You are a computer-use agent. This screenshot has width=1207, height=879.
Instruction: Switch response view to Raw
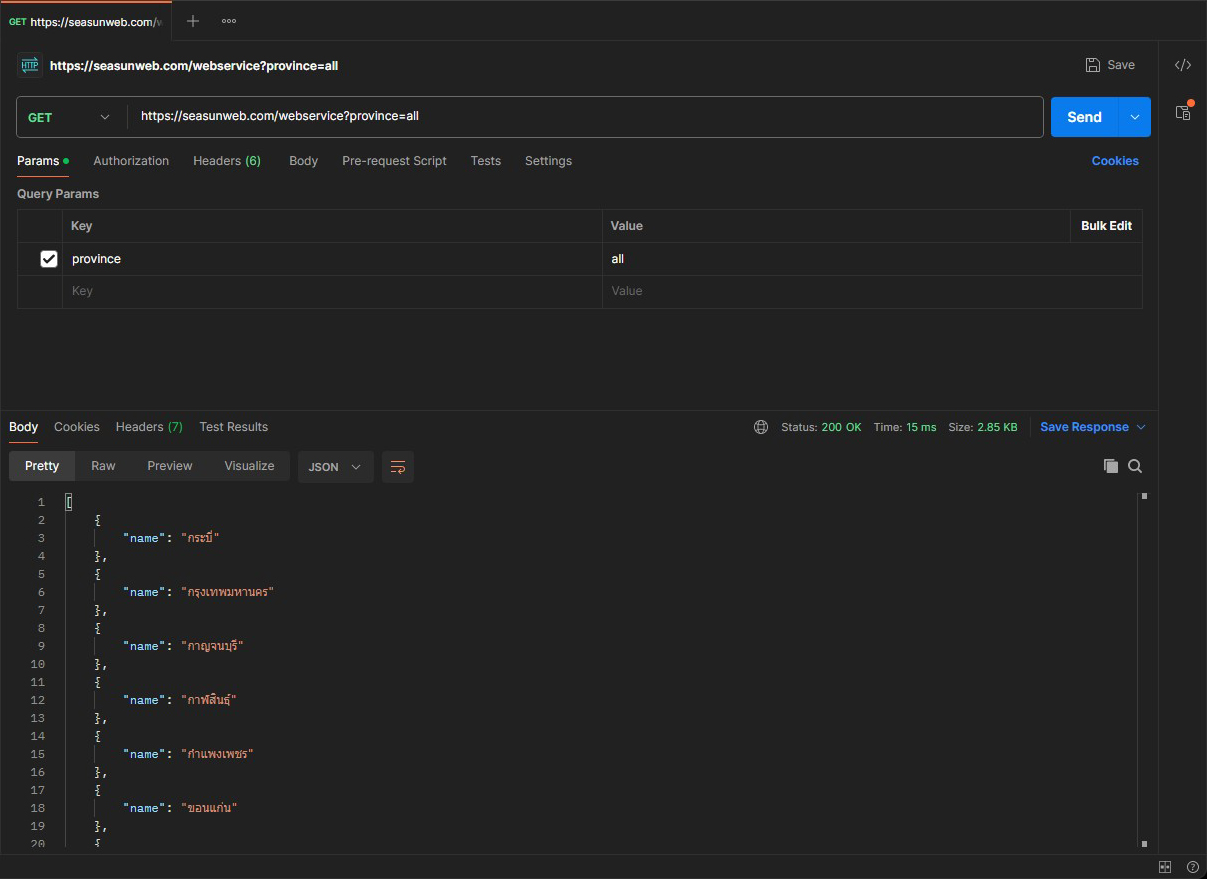point(103,466)
